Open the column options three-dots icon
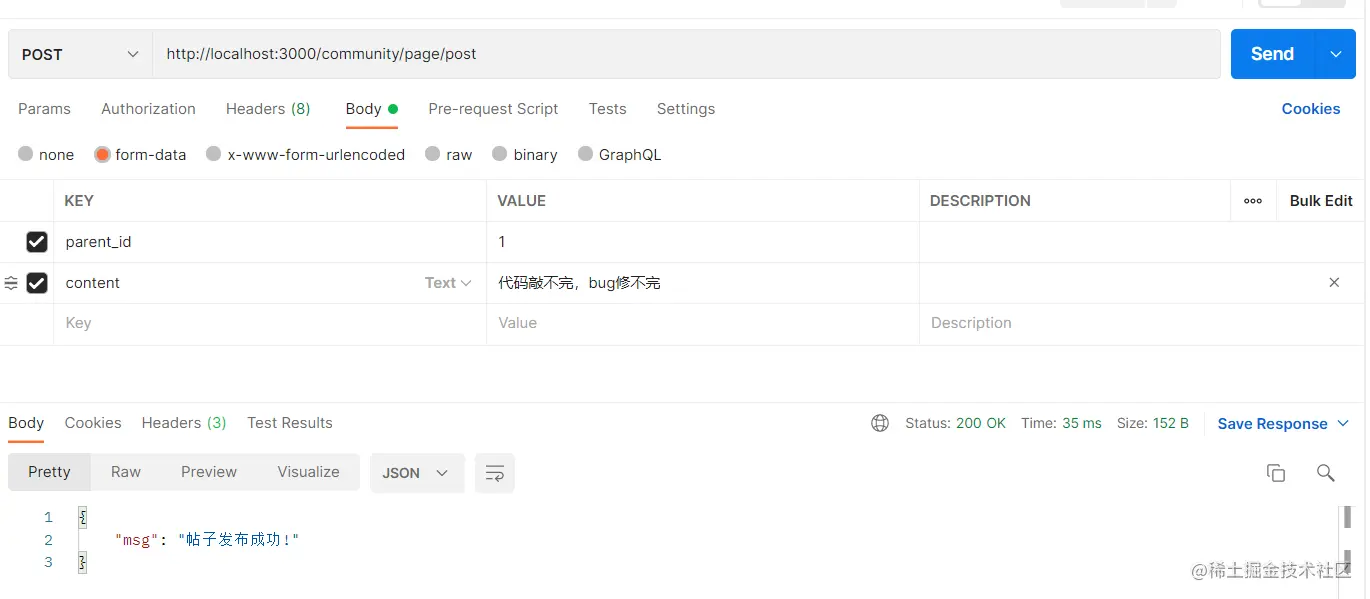Viewport: 1370px width, 599px height. coord(1253,201)
